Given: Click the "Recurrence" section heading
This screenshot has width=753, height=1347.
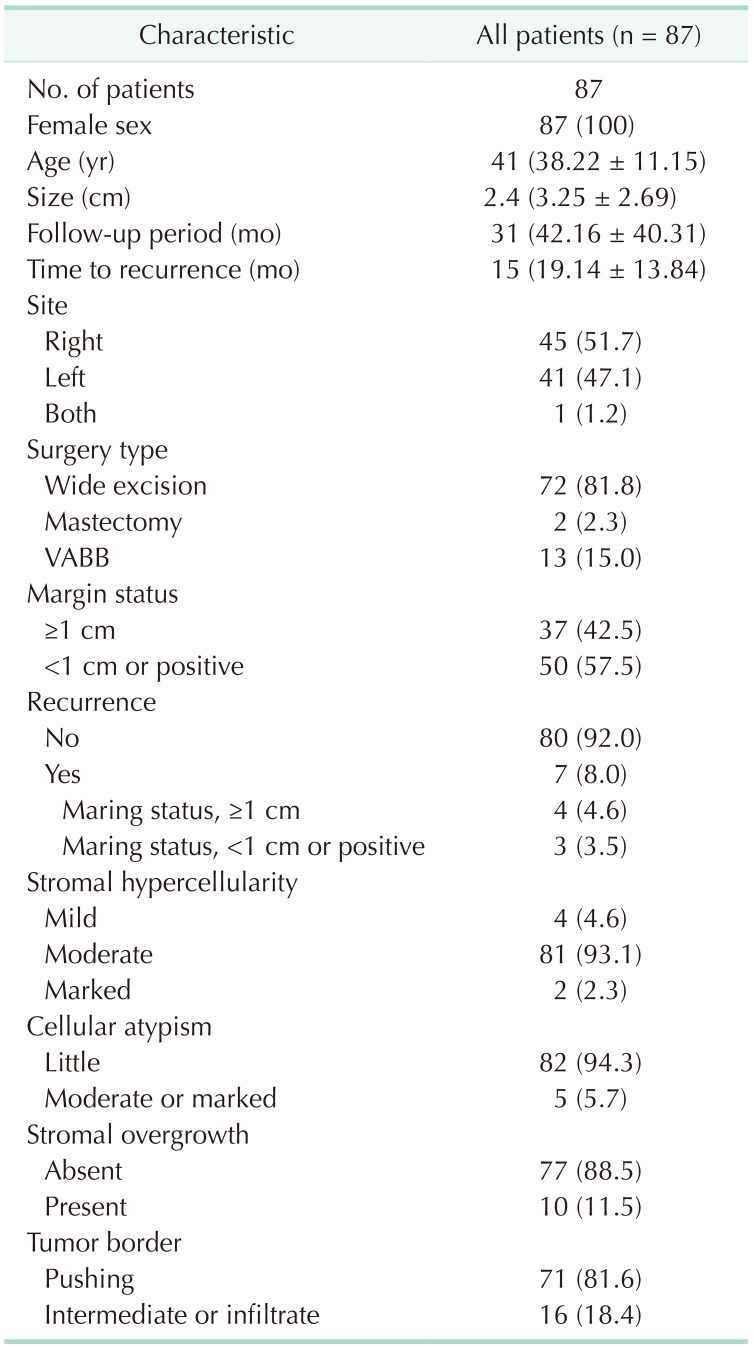Looking at the screenshot, I should (92, 702).
